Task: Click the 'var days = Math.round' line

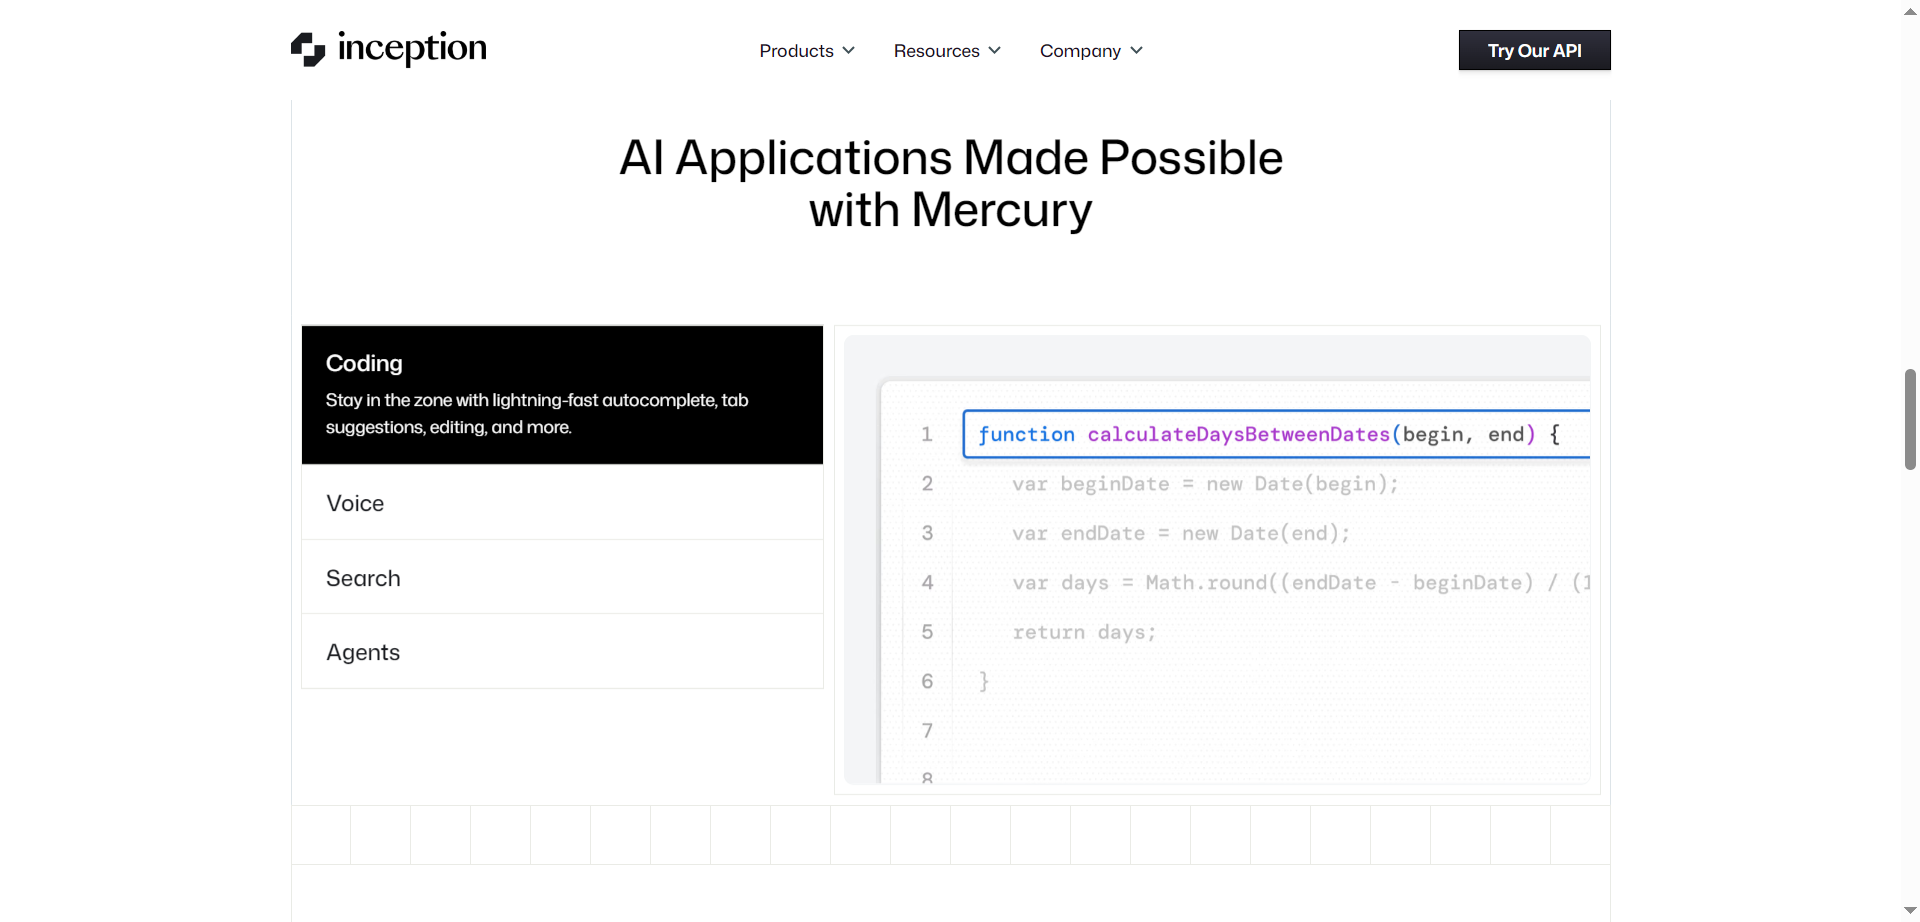Action: click(x=1300, y=582)
